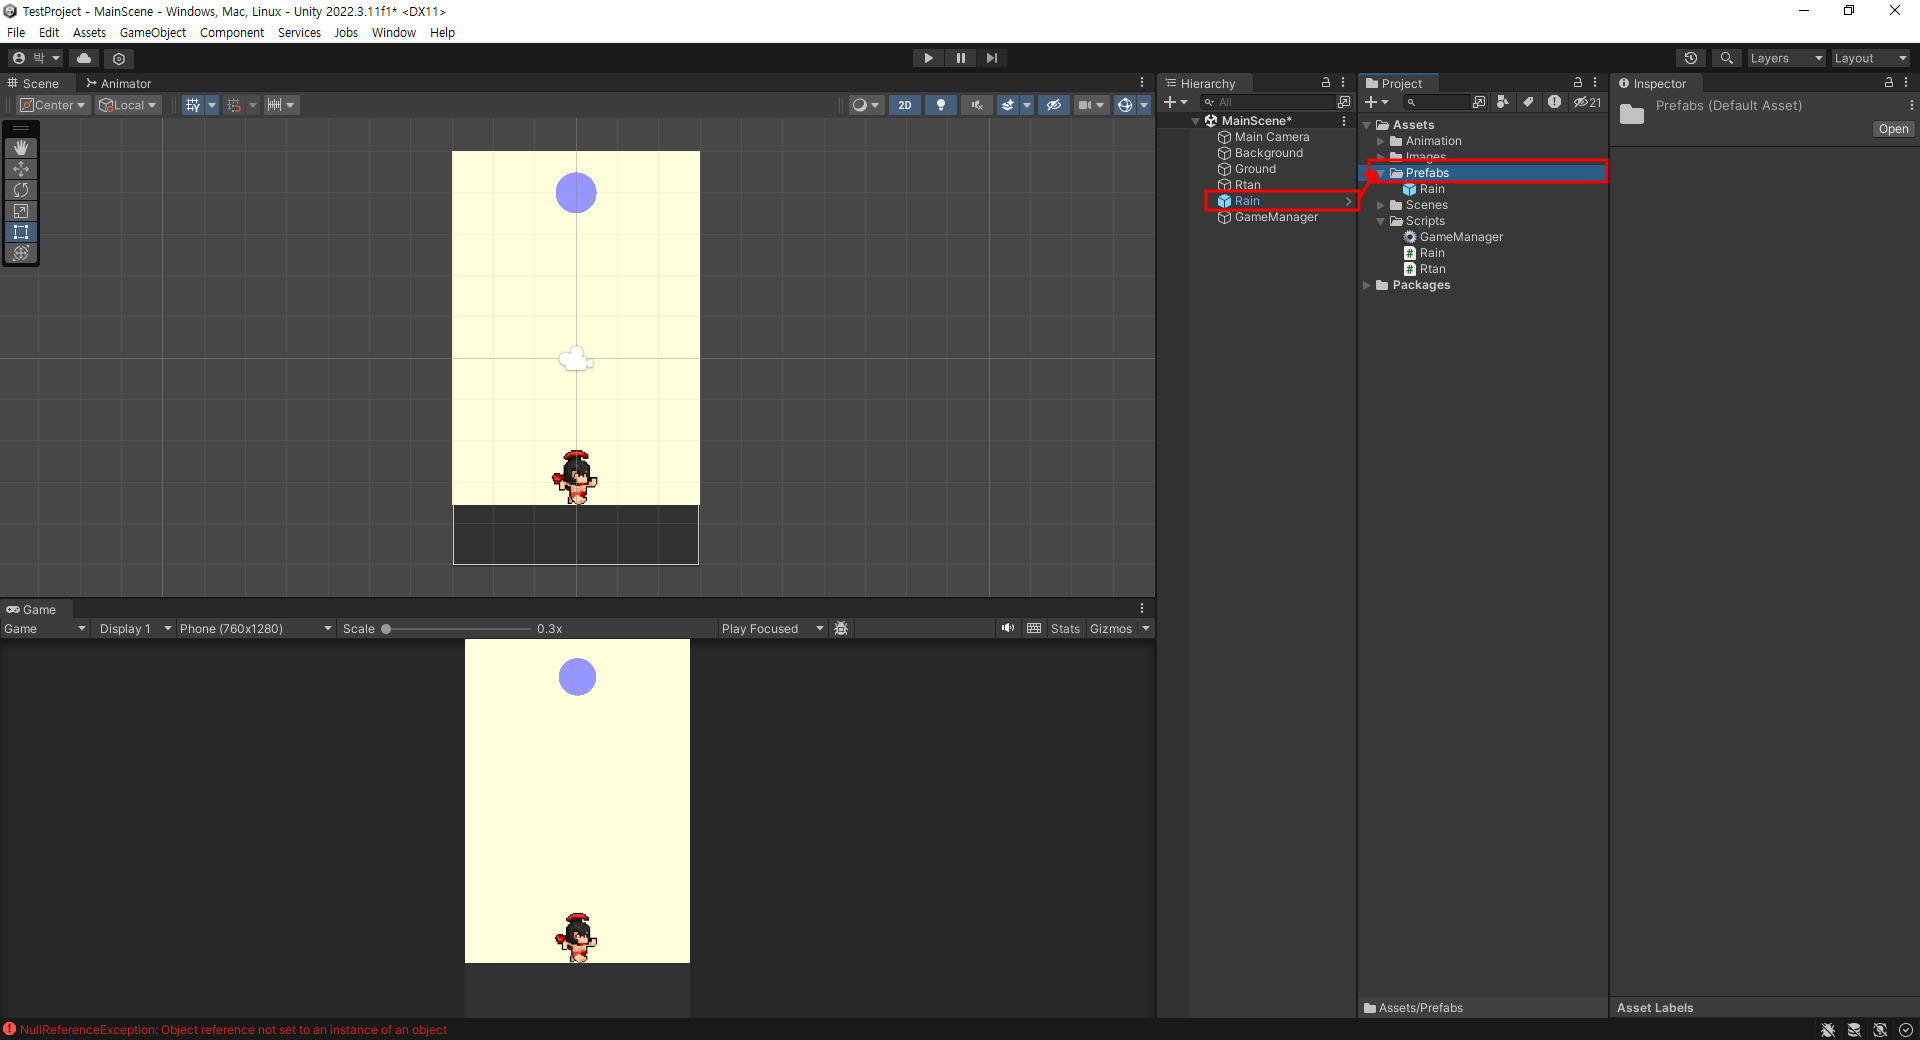Select the Hand (View) tool in Scene
1920x1040 pixels.
tap(21, 148)
